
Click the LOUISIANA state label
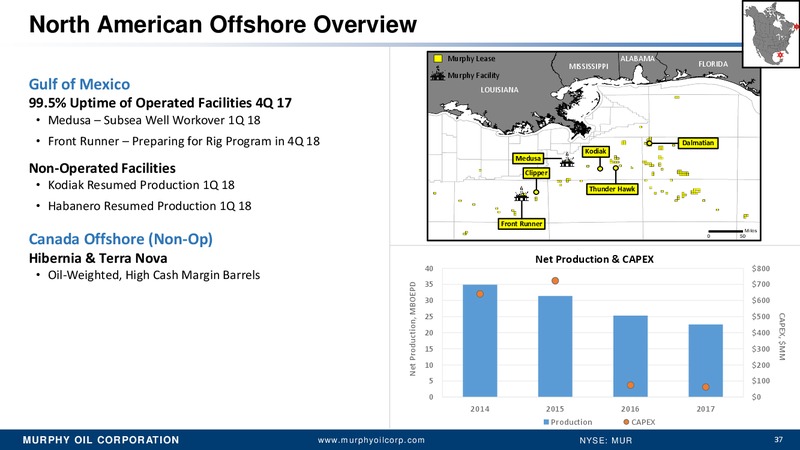[499, 90]
